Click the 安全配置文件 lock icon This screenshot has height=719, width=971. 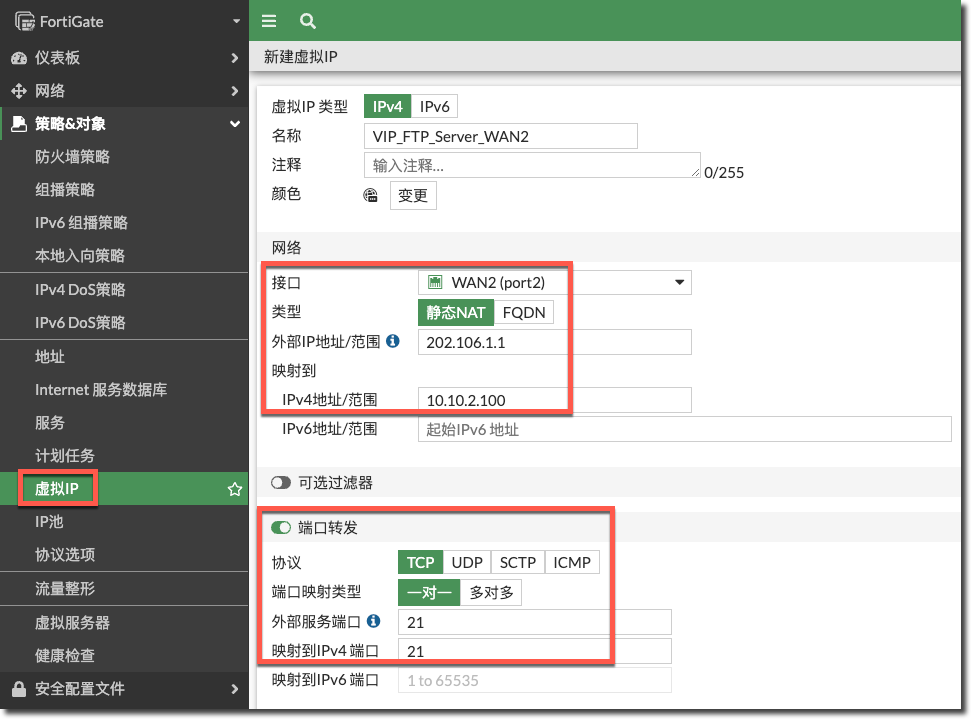[x=19, y=688]
